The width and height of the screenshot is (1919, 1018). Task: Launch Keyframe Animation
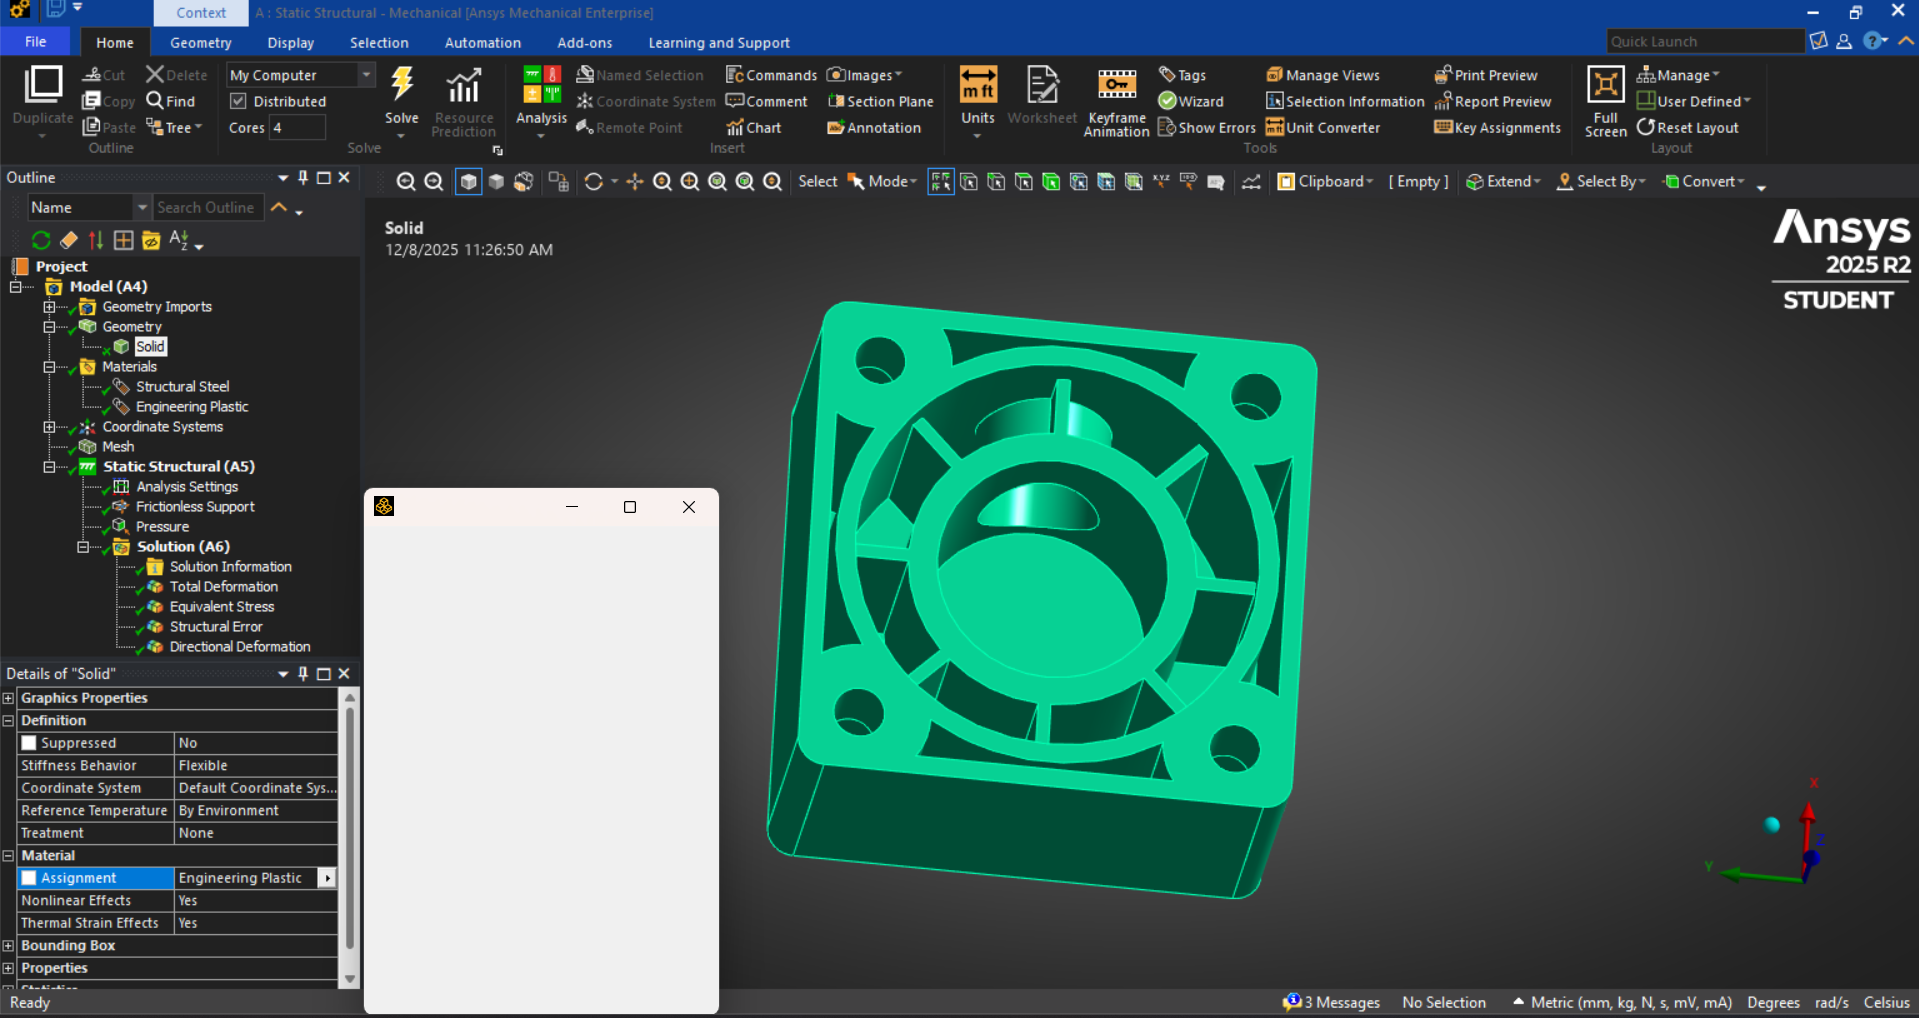pyautogui.click(x=1116, y=87)
